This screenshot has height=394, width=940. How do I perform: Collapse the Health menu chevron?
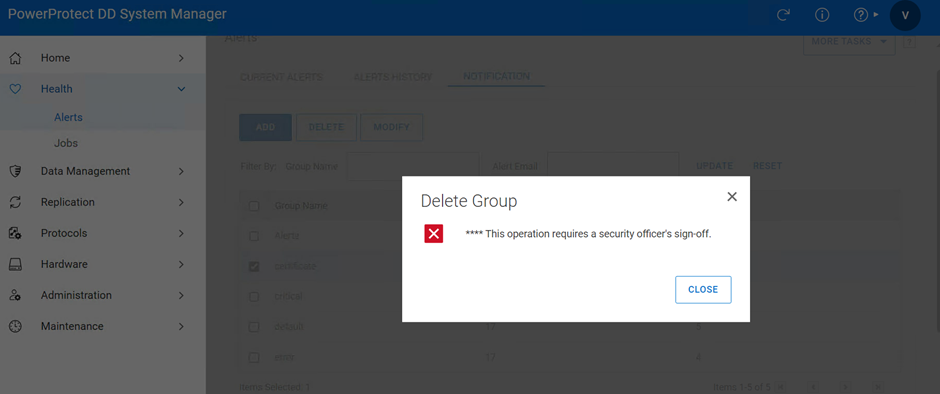click(x=181, y=89)
